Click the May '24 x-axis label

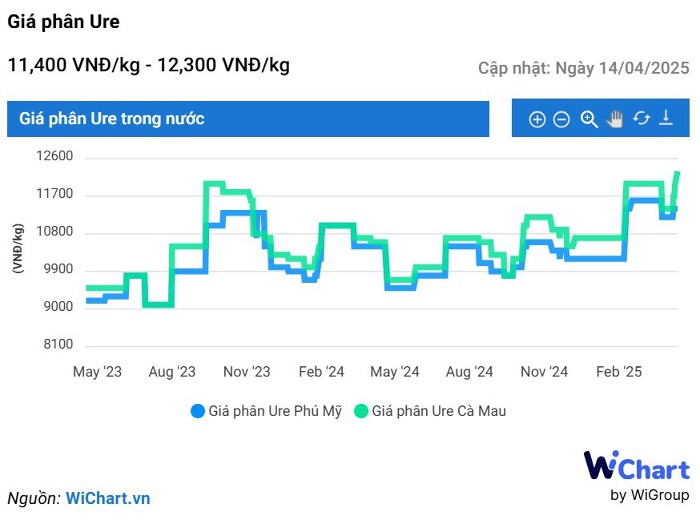click(x=396, y=372)
